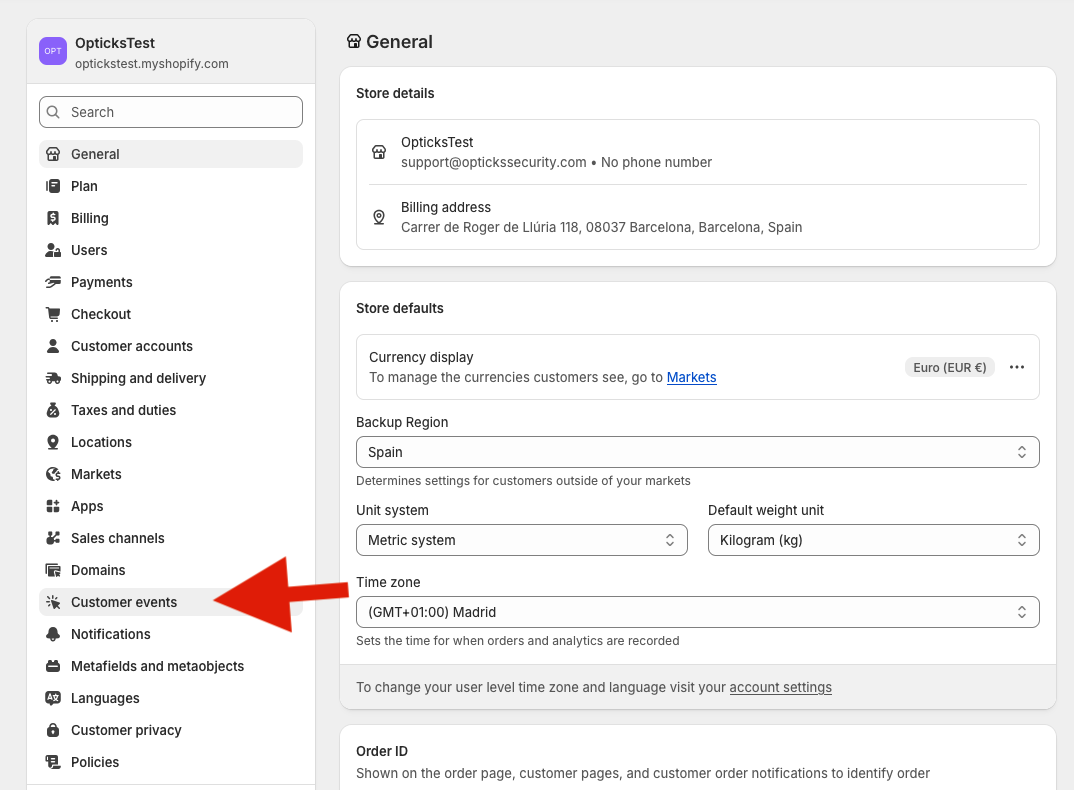The height and width of the screenshot is (790, 1074).
Task: Follow the Markets link under Currency display
Action: point(691,377)
